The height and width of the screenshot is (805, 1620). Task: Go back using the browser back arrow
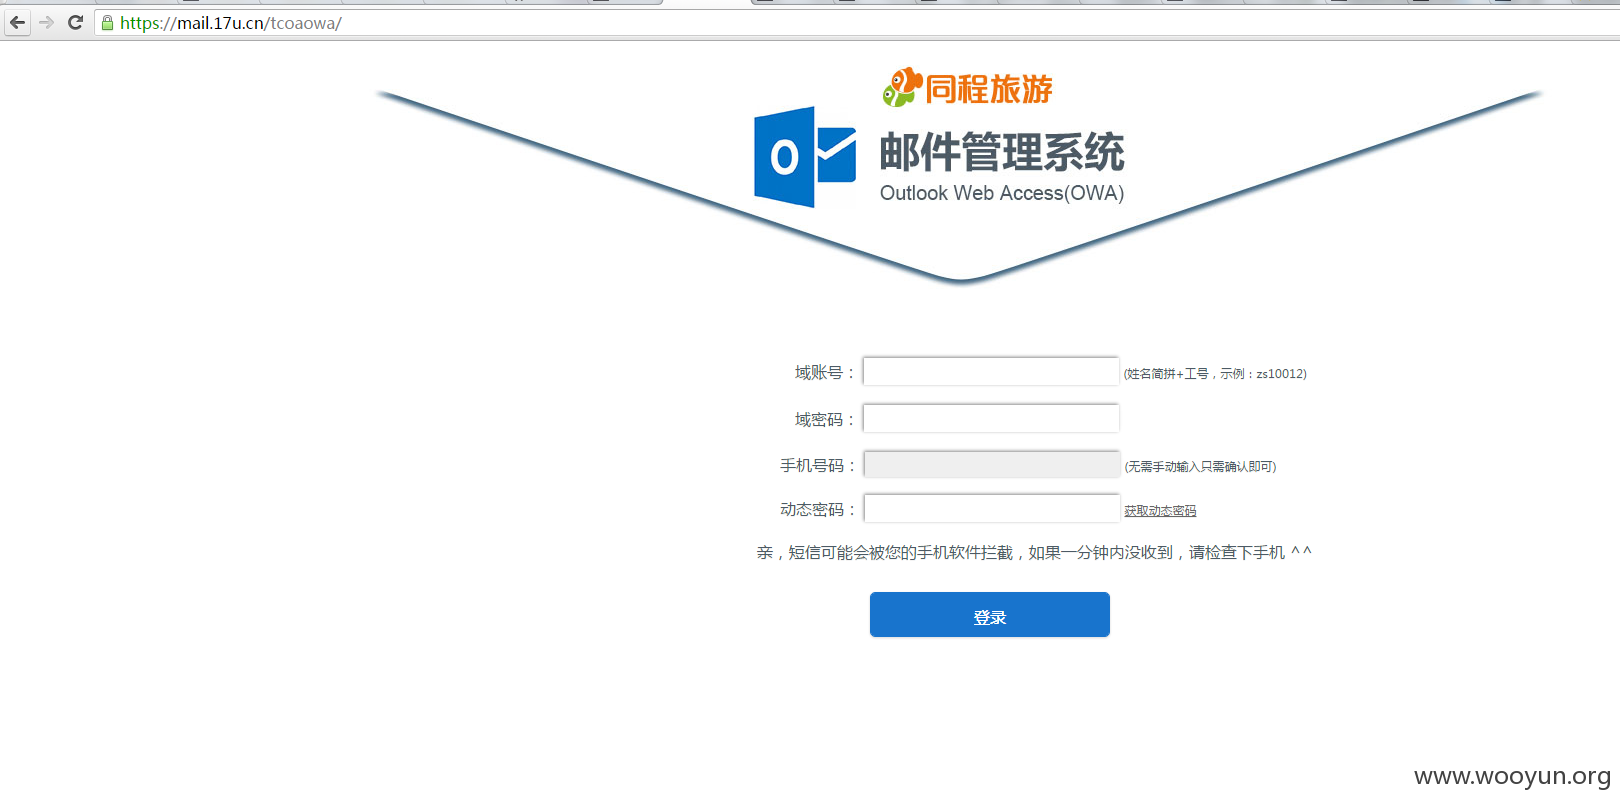click(x=17, y=22)
